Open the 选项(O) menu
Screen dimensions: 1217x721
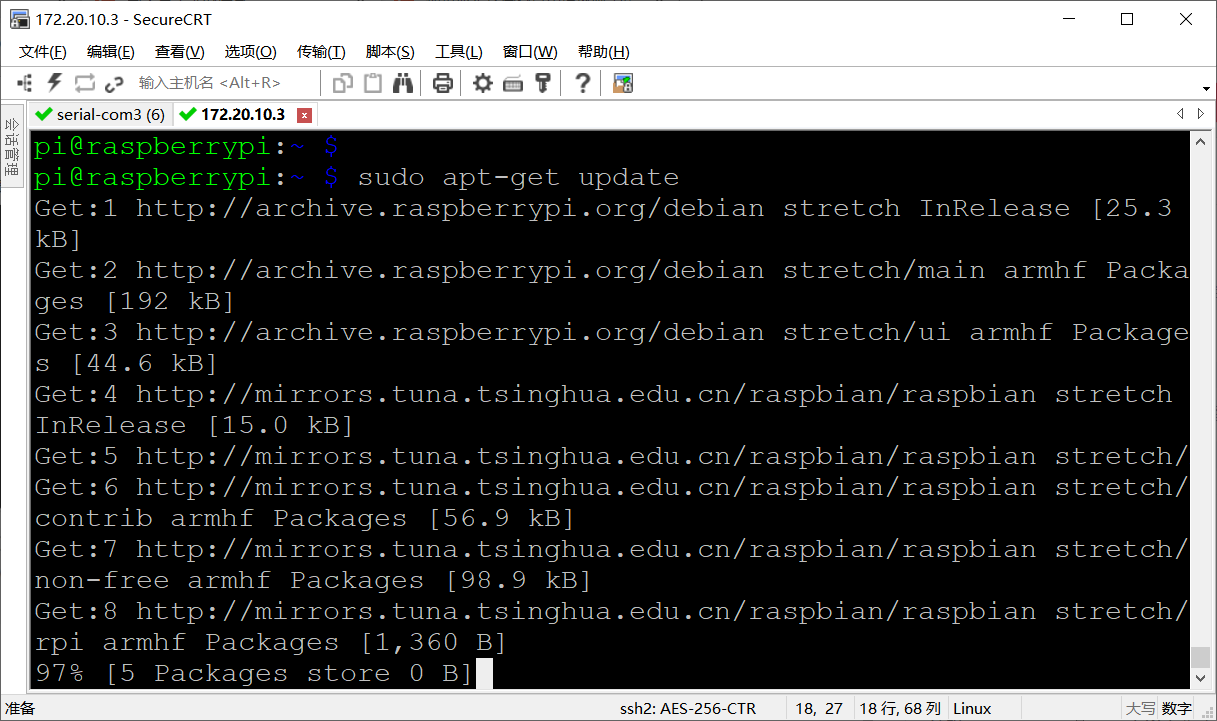(x=250, y=52)
